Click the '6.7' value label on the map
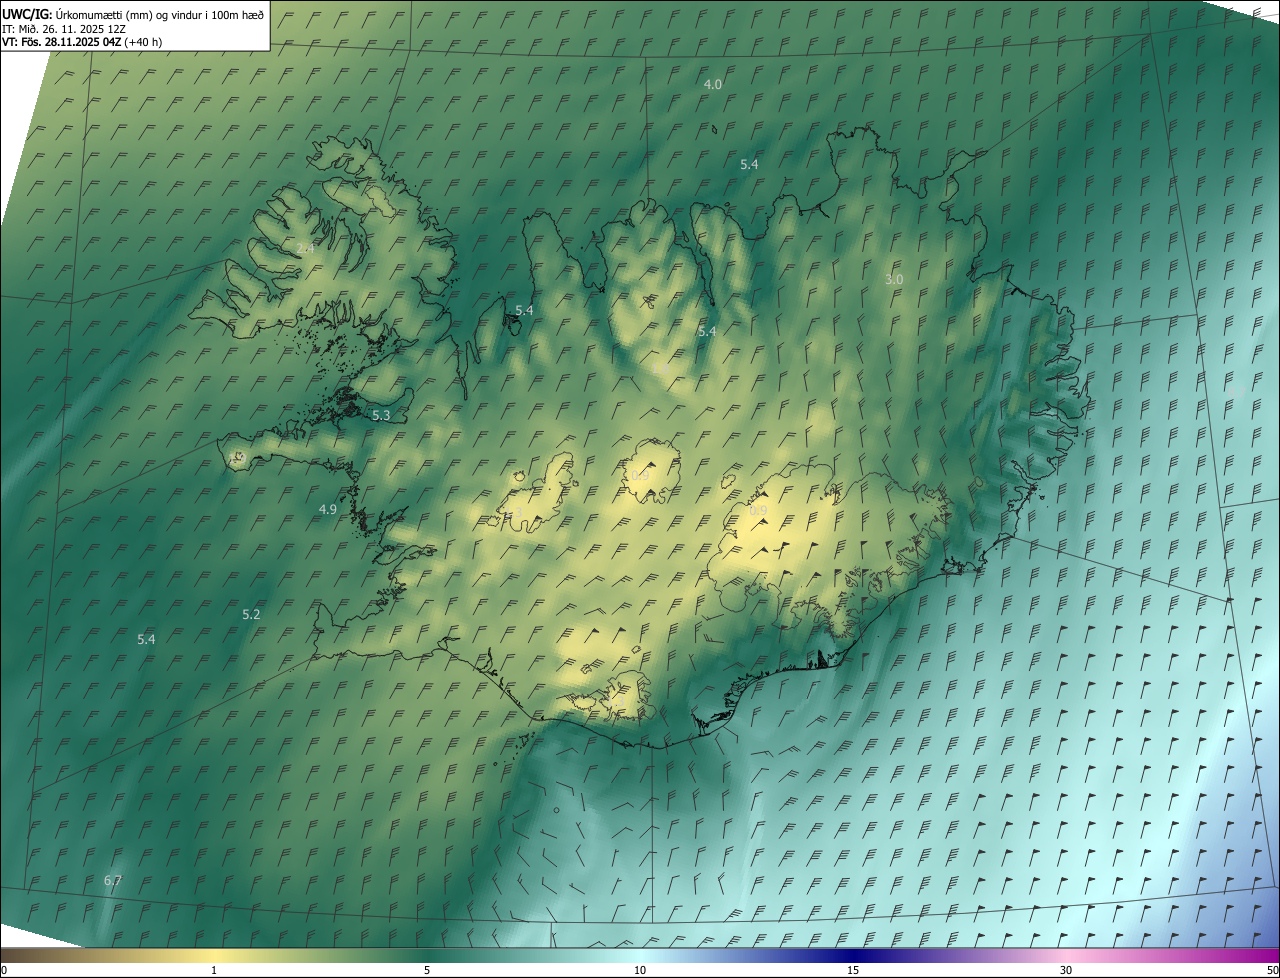The image size is (1280, 978). pyautogui.click(x=113, y=881)
